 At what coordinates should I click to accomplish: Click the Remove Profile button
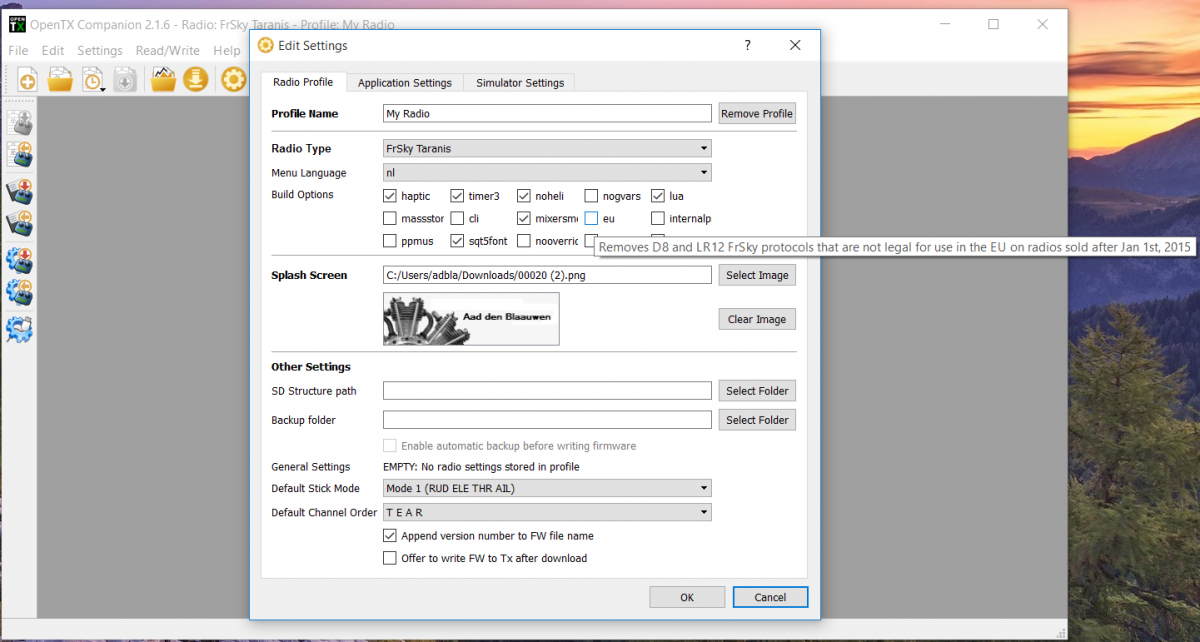757,114
